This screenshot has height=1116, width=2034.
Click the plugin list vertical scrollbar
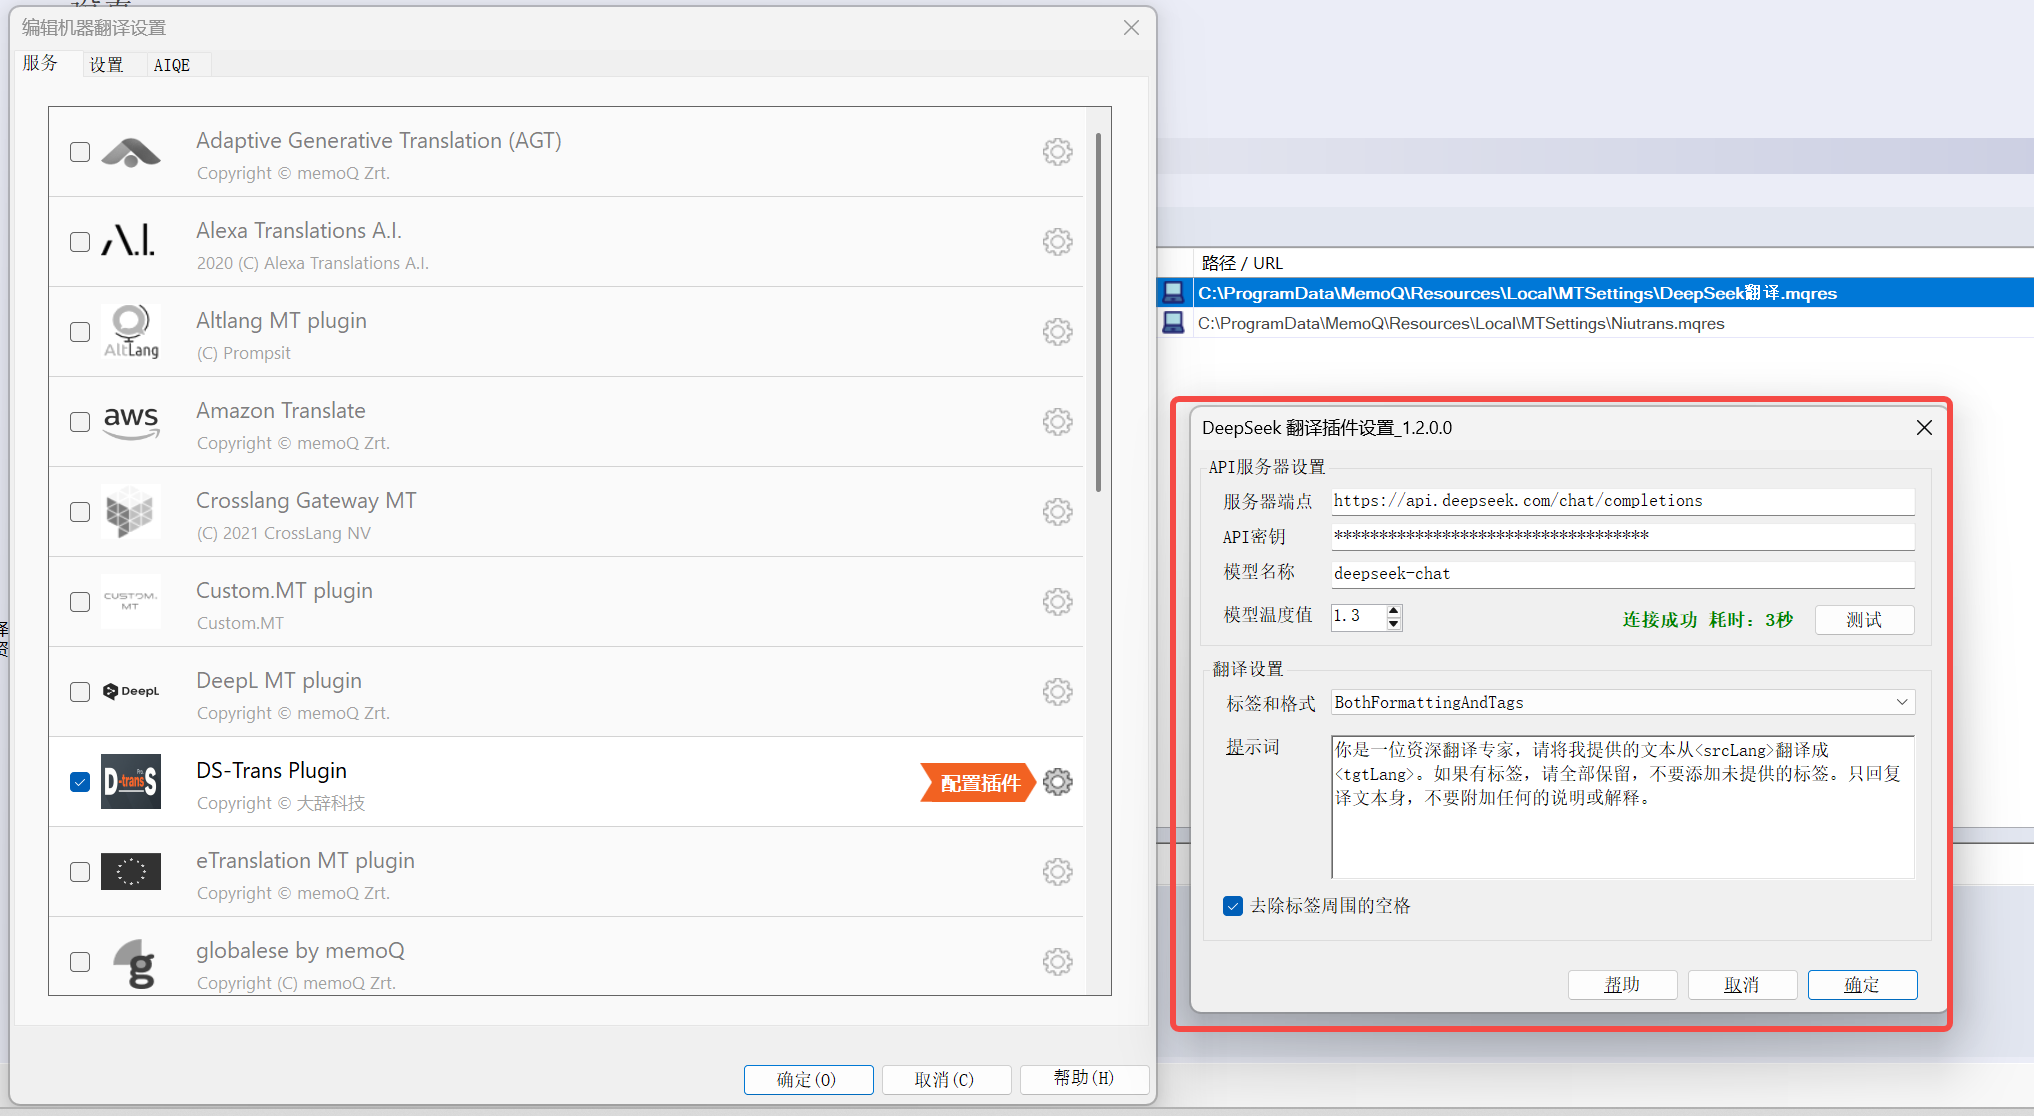pyautogui.click(x=1098, y=312)
